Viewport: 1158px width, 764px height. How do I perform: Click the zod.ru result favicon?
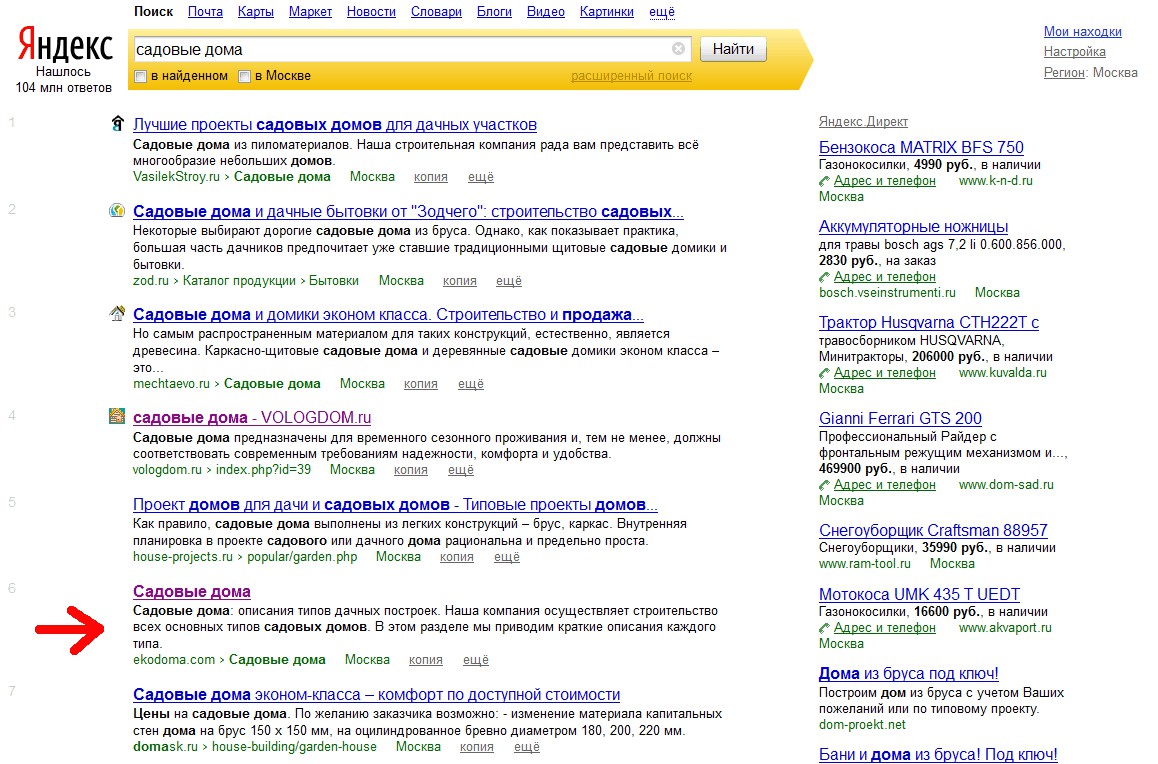(117, 210)
